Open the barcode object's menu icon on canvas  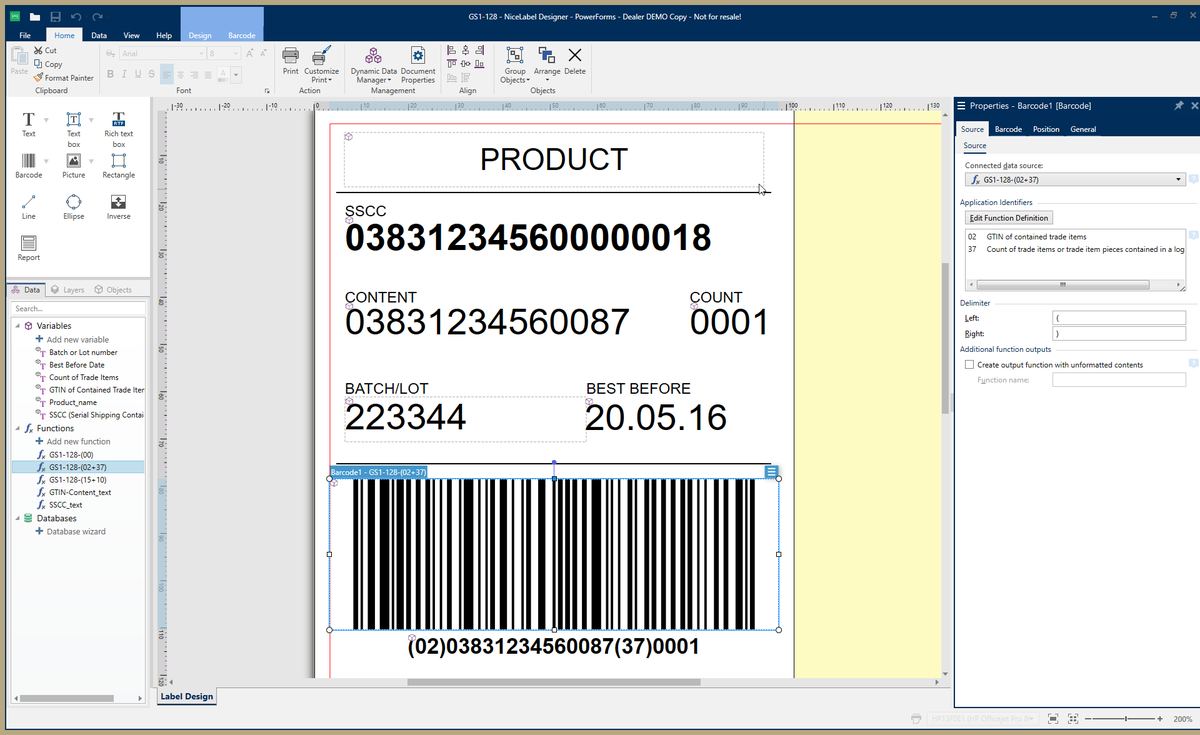pos(771,472)
